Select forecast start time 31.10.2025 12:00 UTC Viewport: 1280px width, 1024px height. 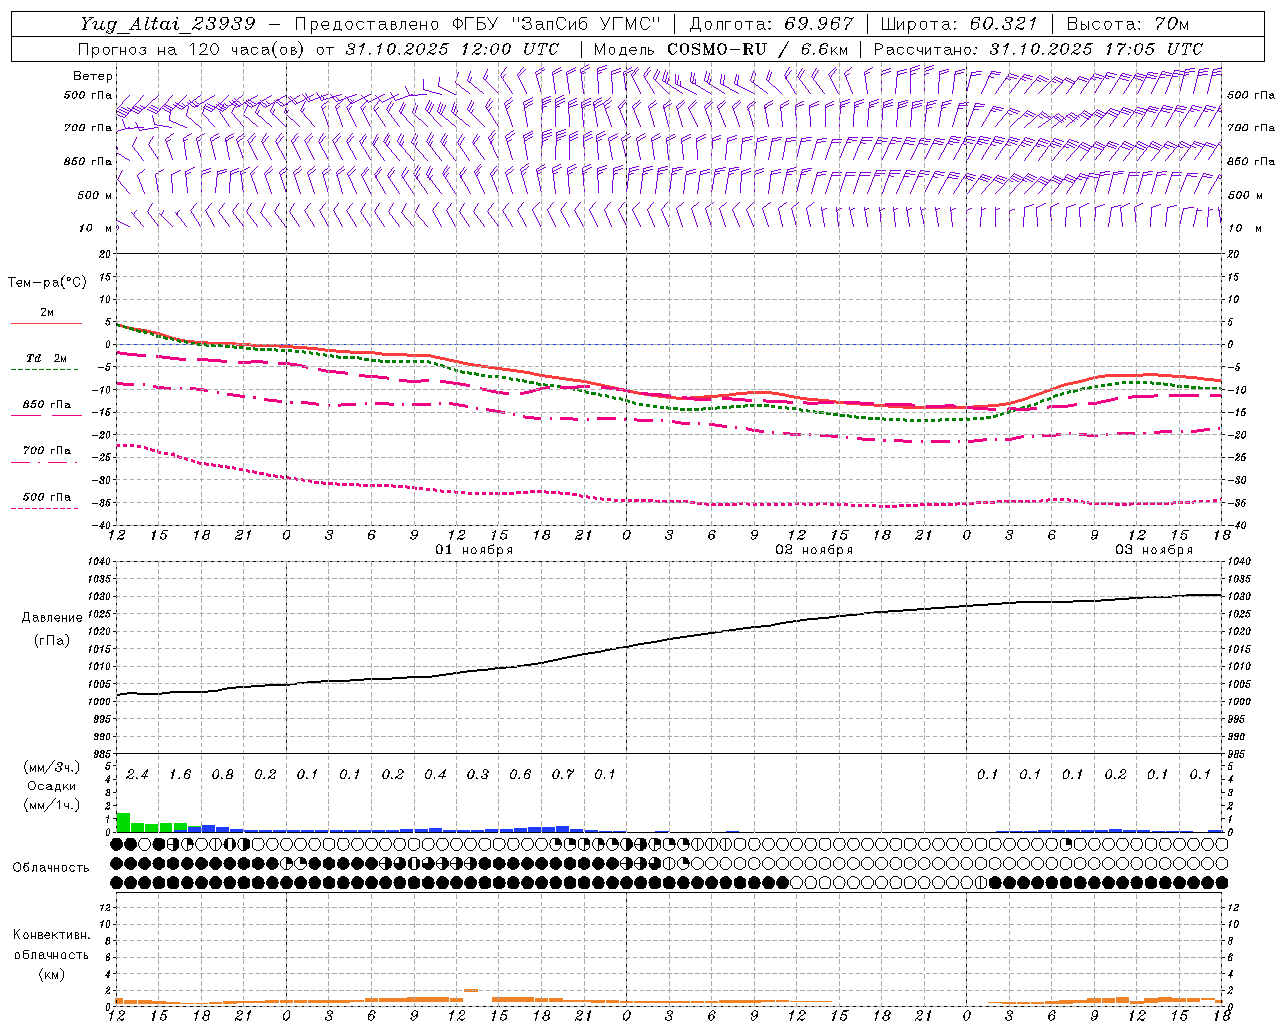click(452, 49)
